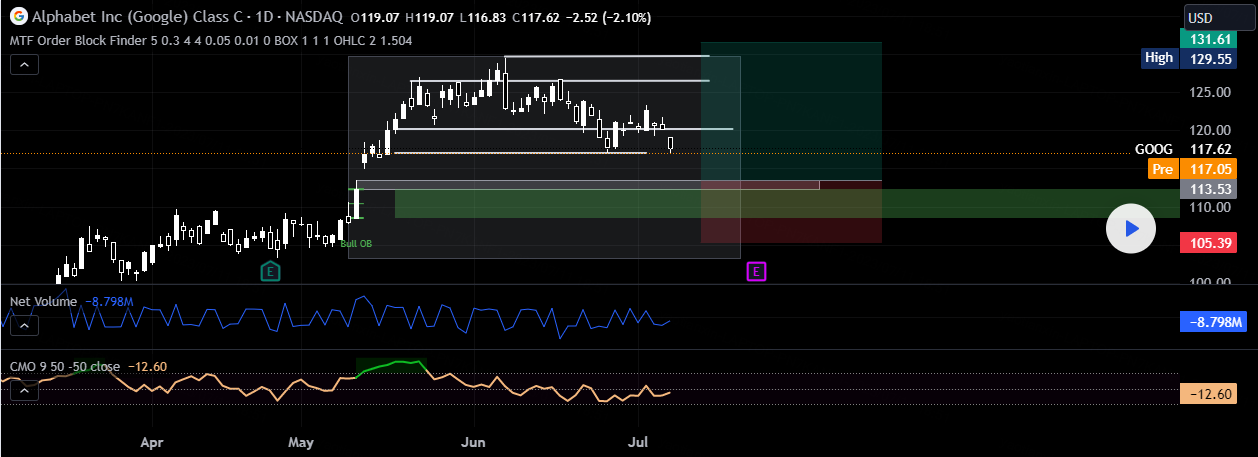1258x457 pixels.
Task: Click the Jul label on time axis
Action: click(x=639, y=441)
